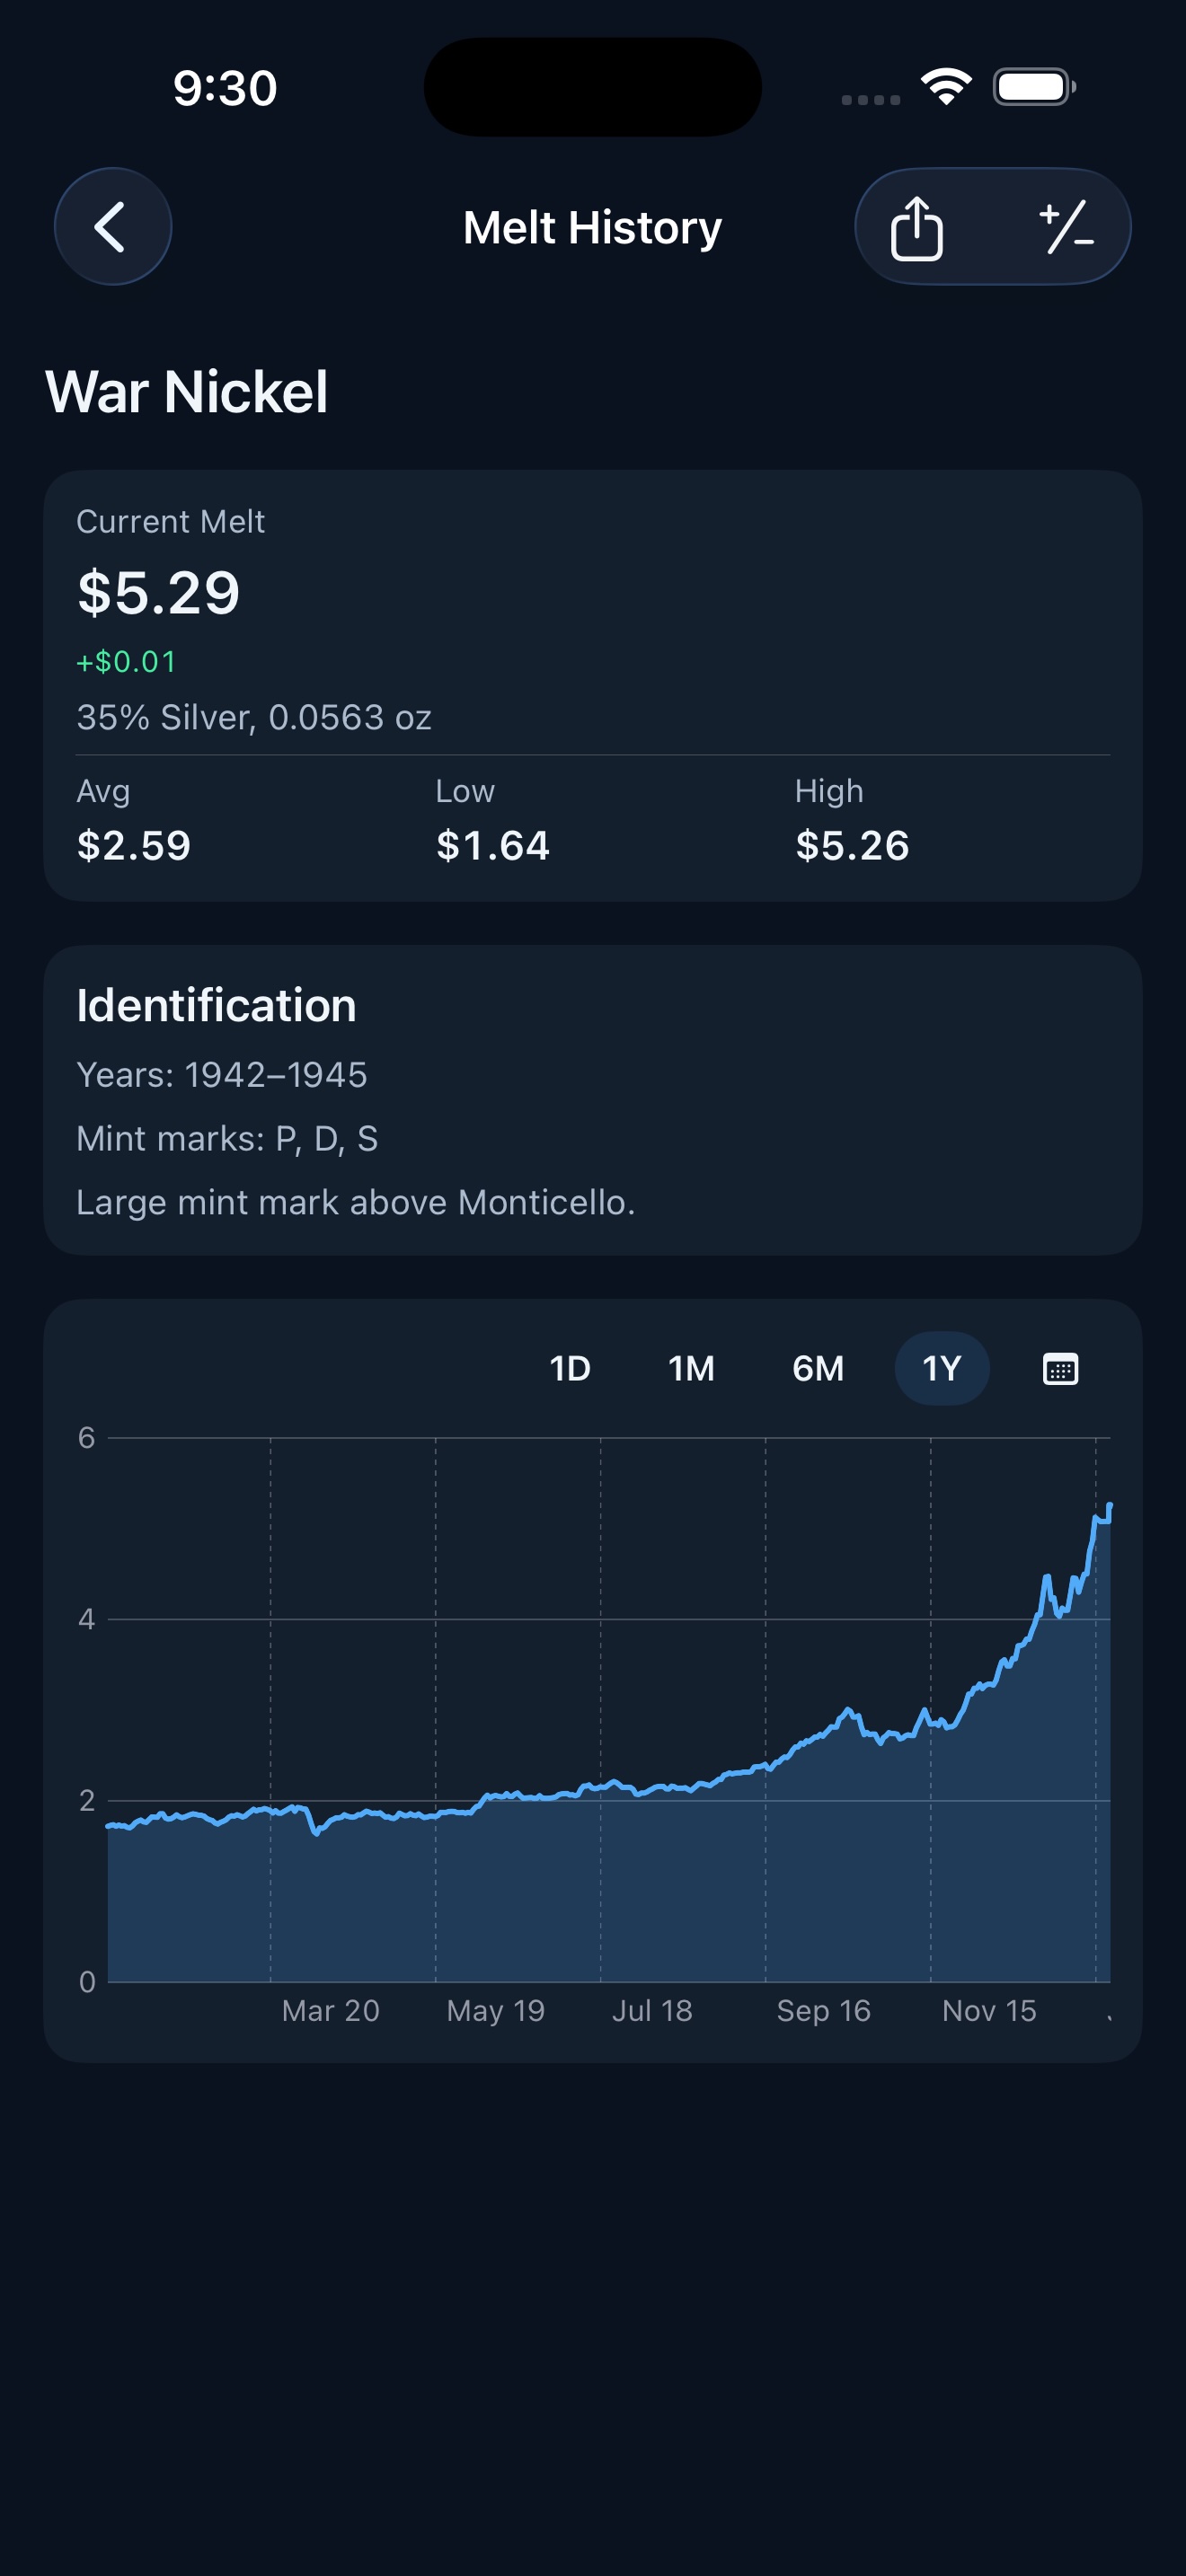Tap the Sep 16 chart axis label
Viewport: 1186px width, 2576px height.
coord(823,2010)
